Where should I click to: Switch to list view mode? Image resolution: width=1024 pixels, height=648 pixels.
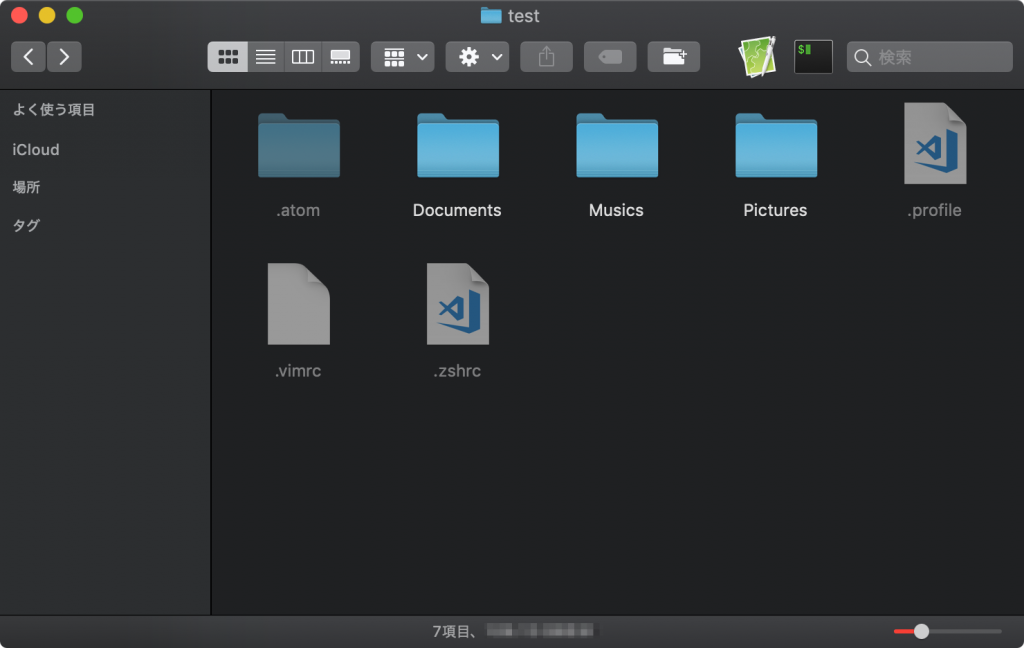[265, 57]
